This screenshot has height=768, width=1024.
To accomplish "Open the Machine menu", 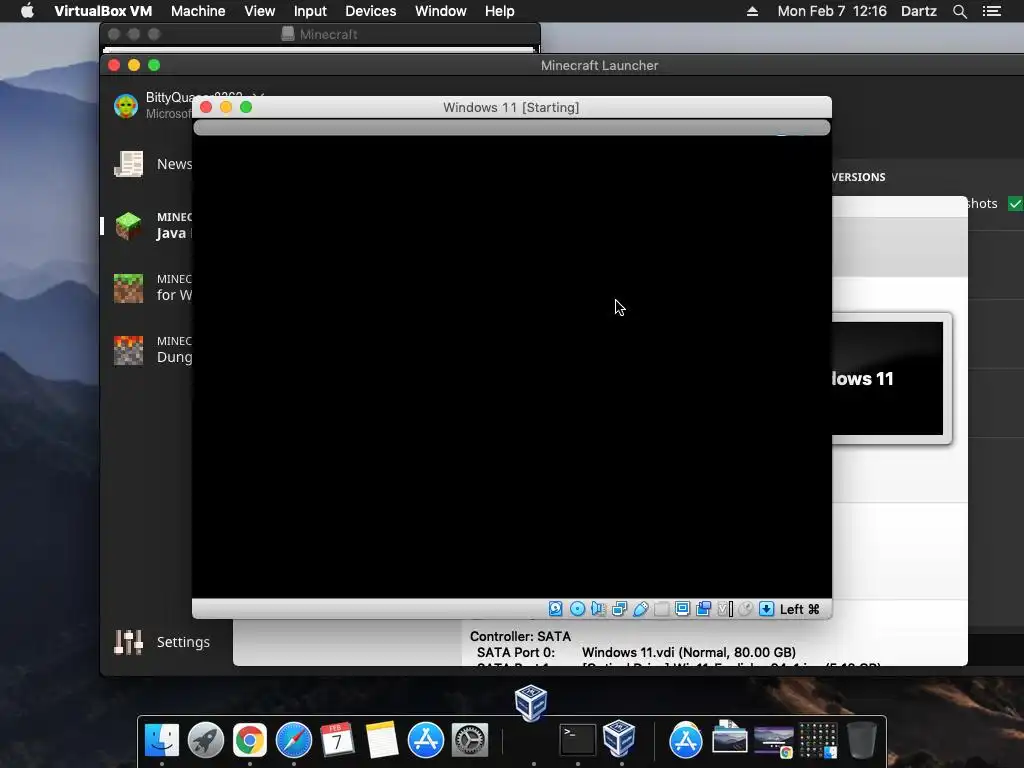I will click(198, 11).
